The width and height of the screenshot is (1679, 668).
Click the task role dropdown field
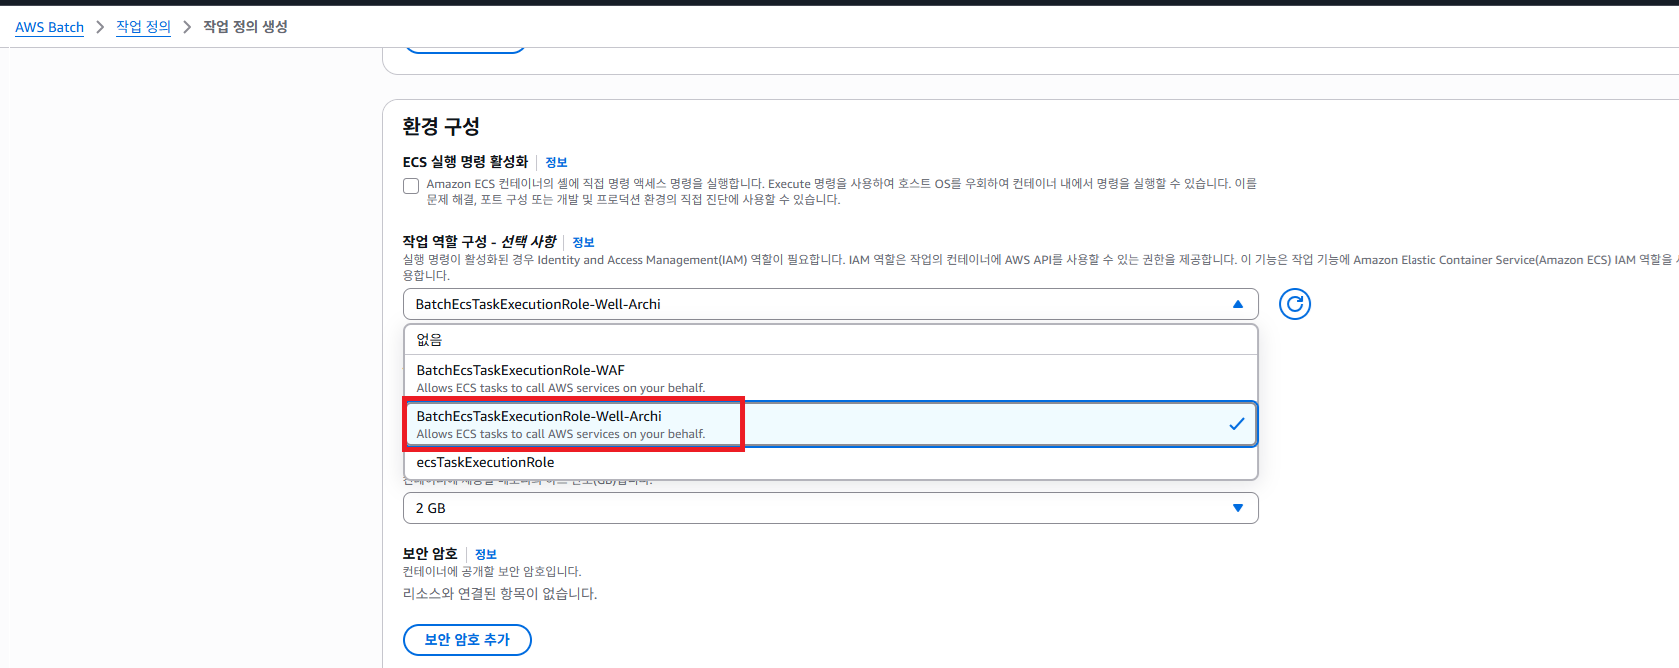820,304
